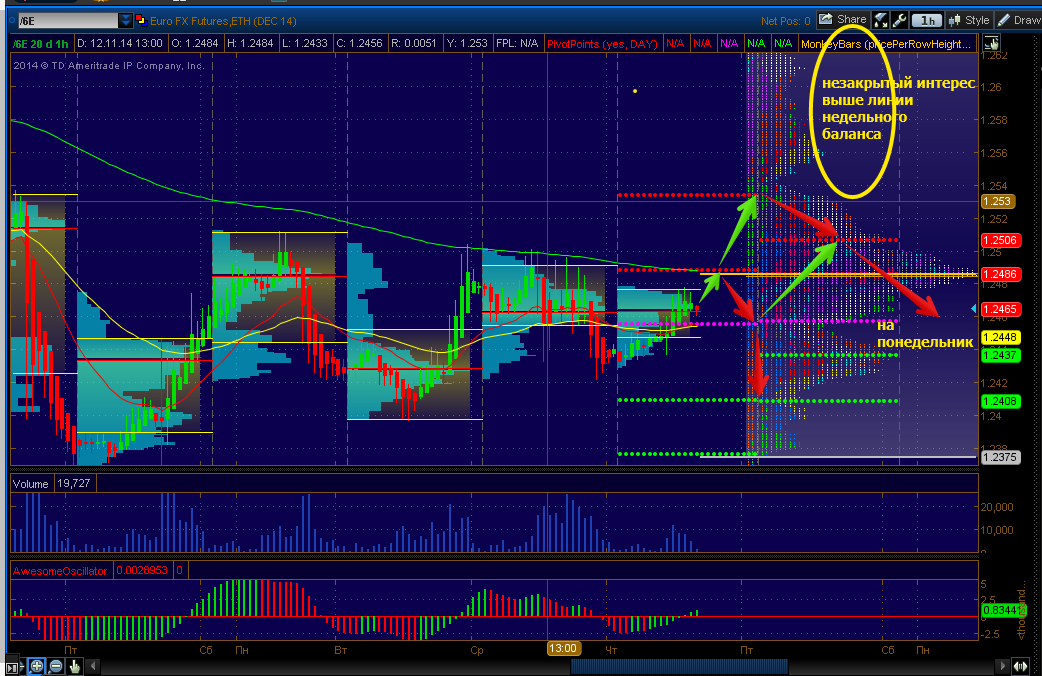This screenshot has height=676, width=1042.
Task: Click the 19,727 volume value
Action: [x=74, y=483]
